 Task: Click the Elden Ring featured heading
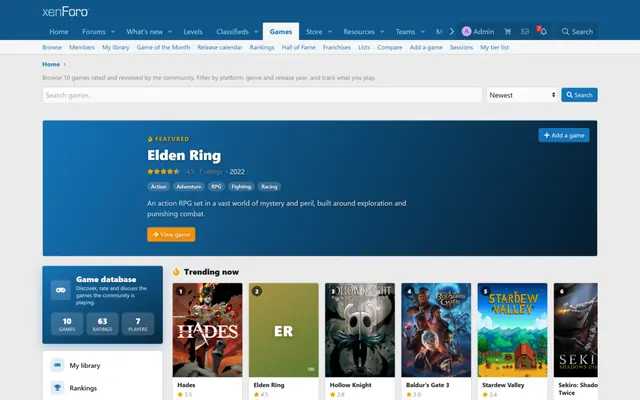[184, 155]
